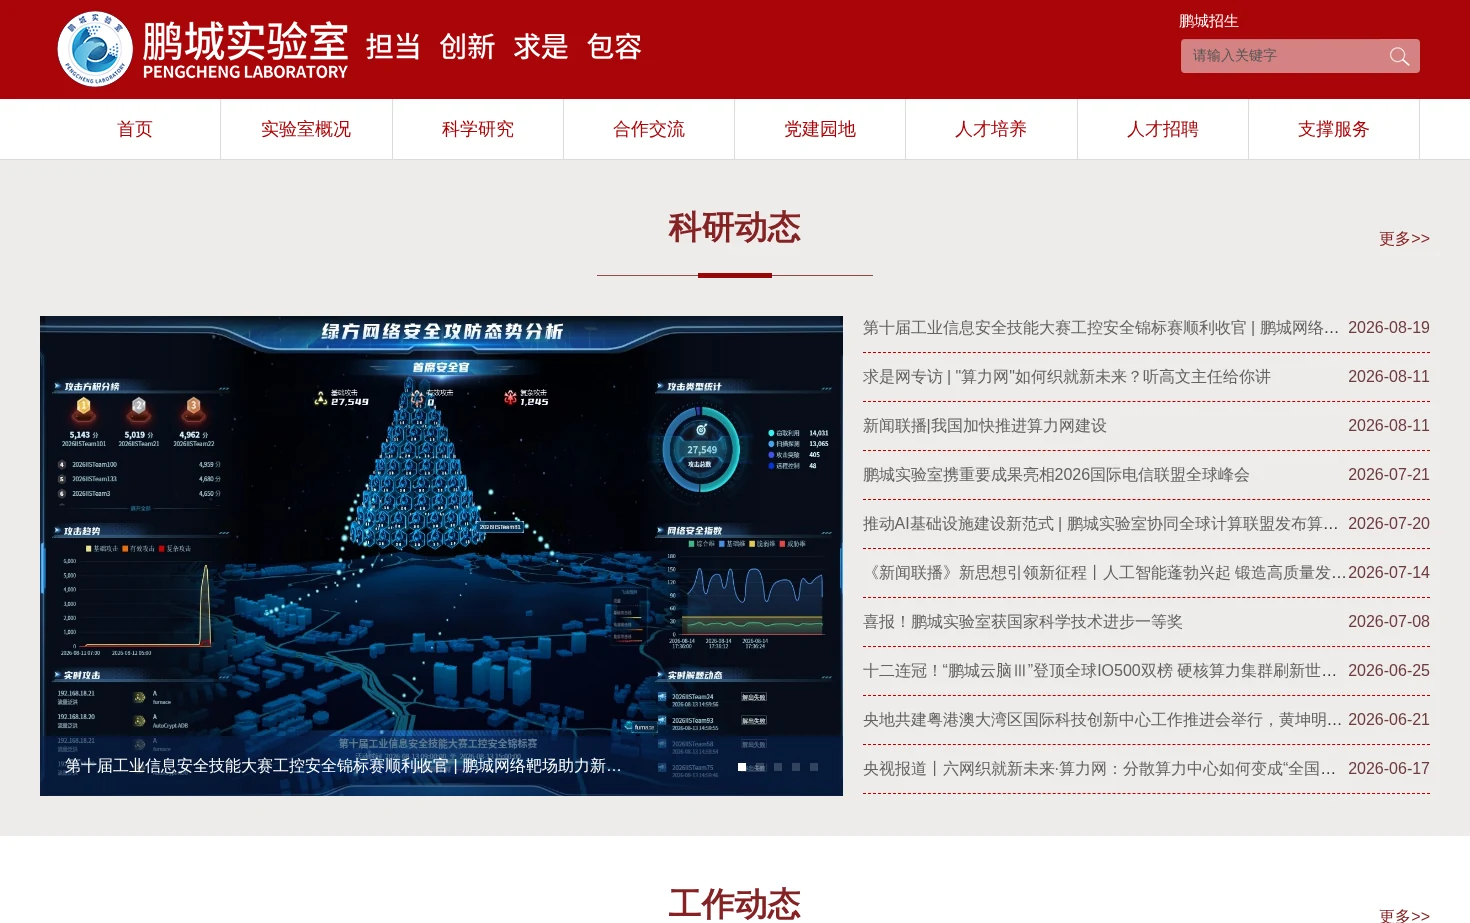This screenshot has width=1470, height=923.
Task: Open news 央视报道丨六网织就新未来 article
Action: (x=1100, y=769)
